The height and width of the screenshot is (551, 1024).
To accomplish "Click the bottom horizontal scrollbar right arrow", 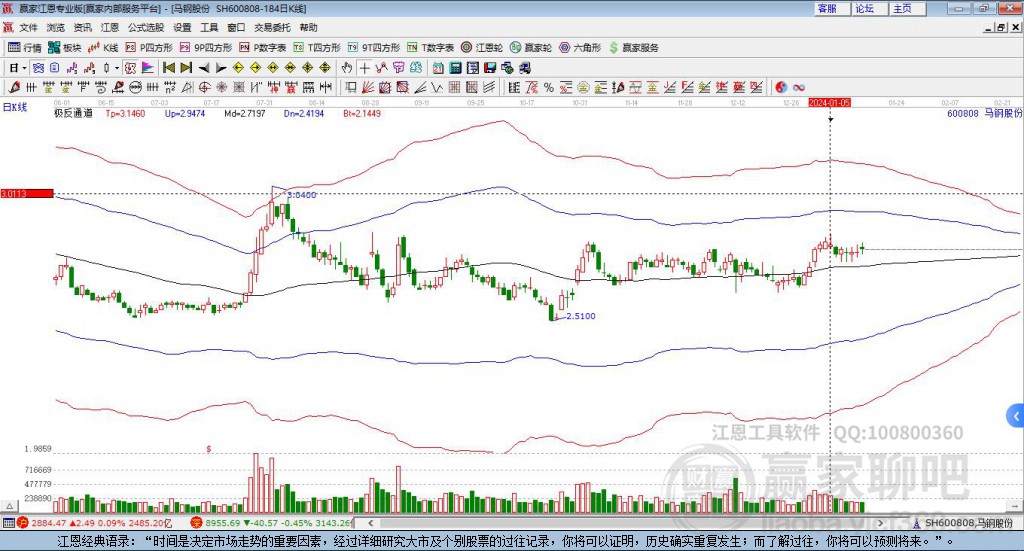I will [x=880, y=523].
